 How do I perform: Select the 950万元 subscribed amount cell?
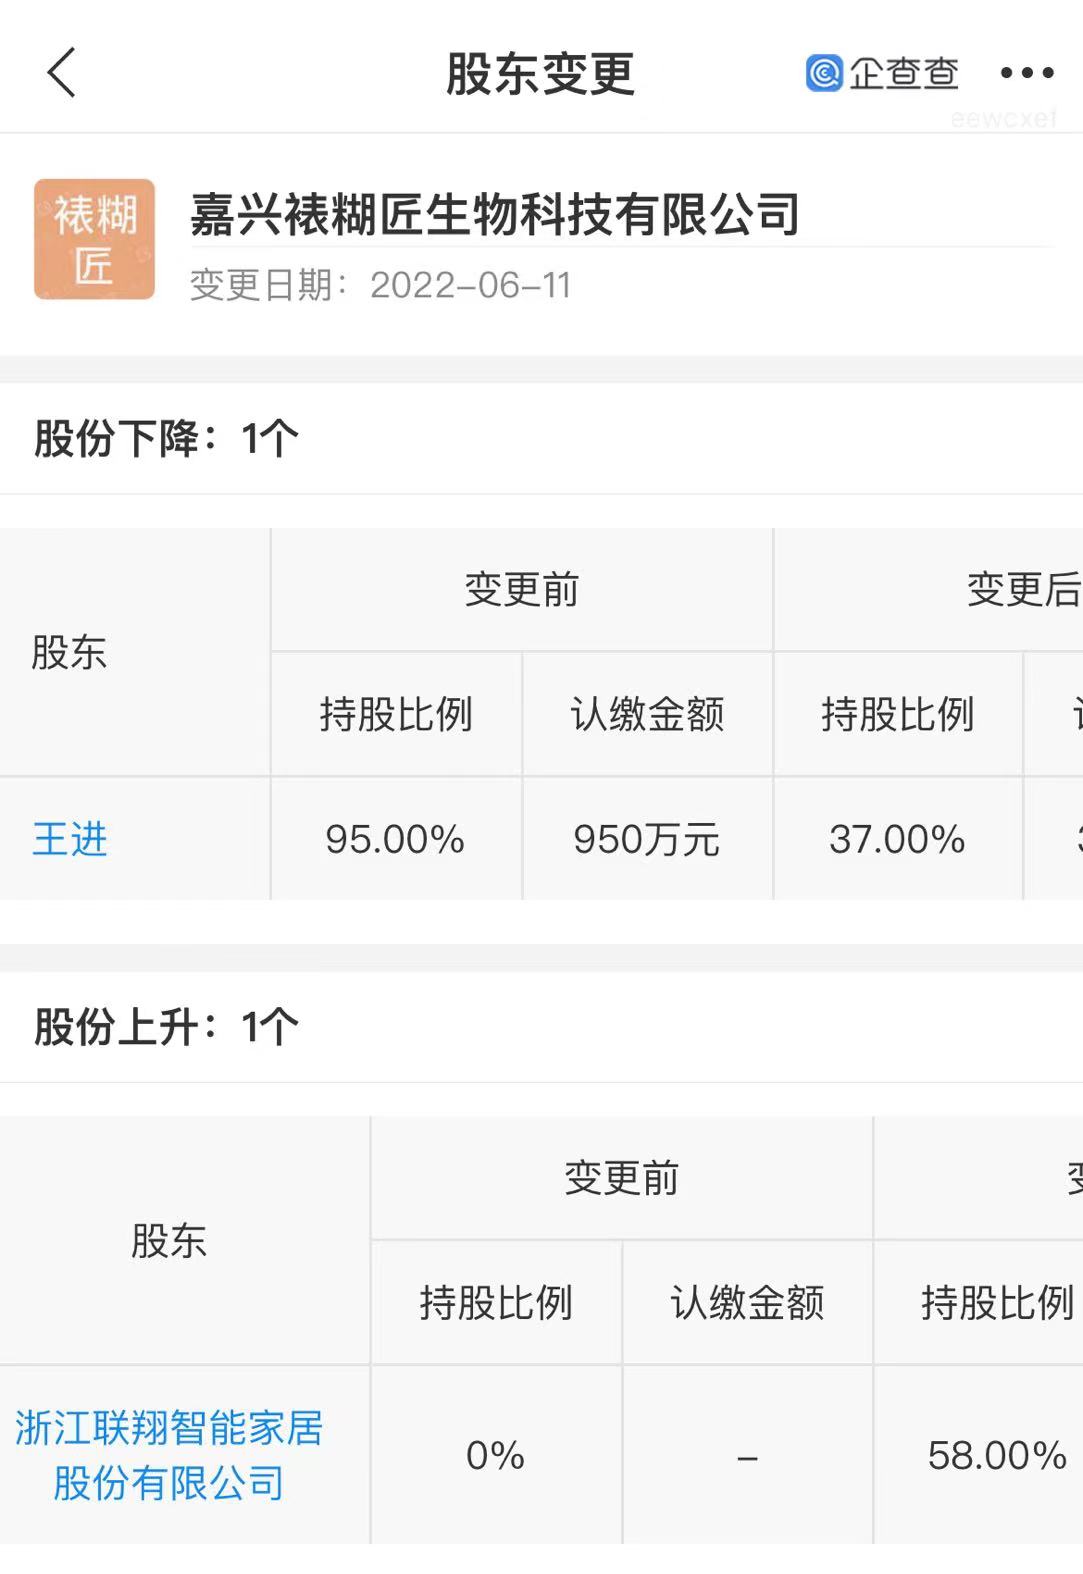pos(647,839)
